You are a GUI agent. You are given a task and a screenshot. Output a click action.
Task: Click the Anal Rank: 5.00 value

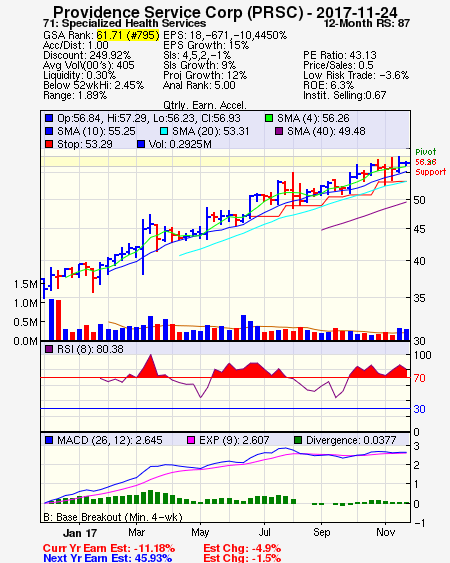[x=199, y=85]
